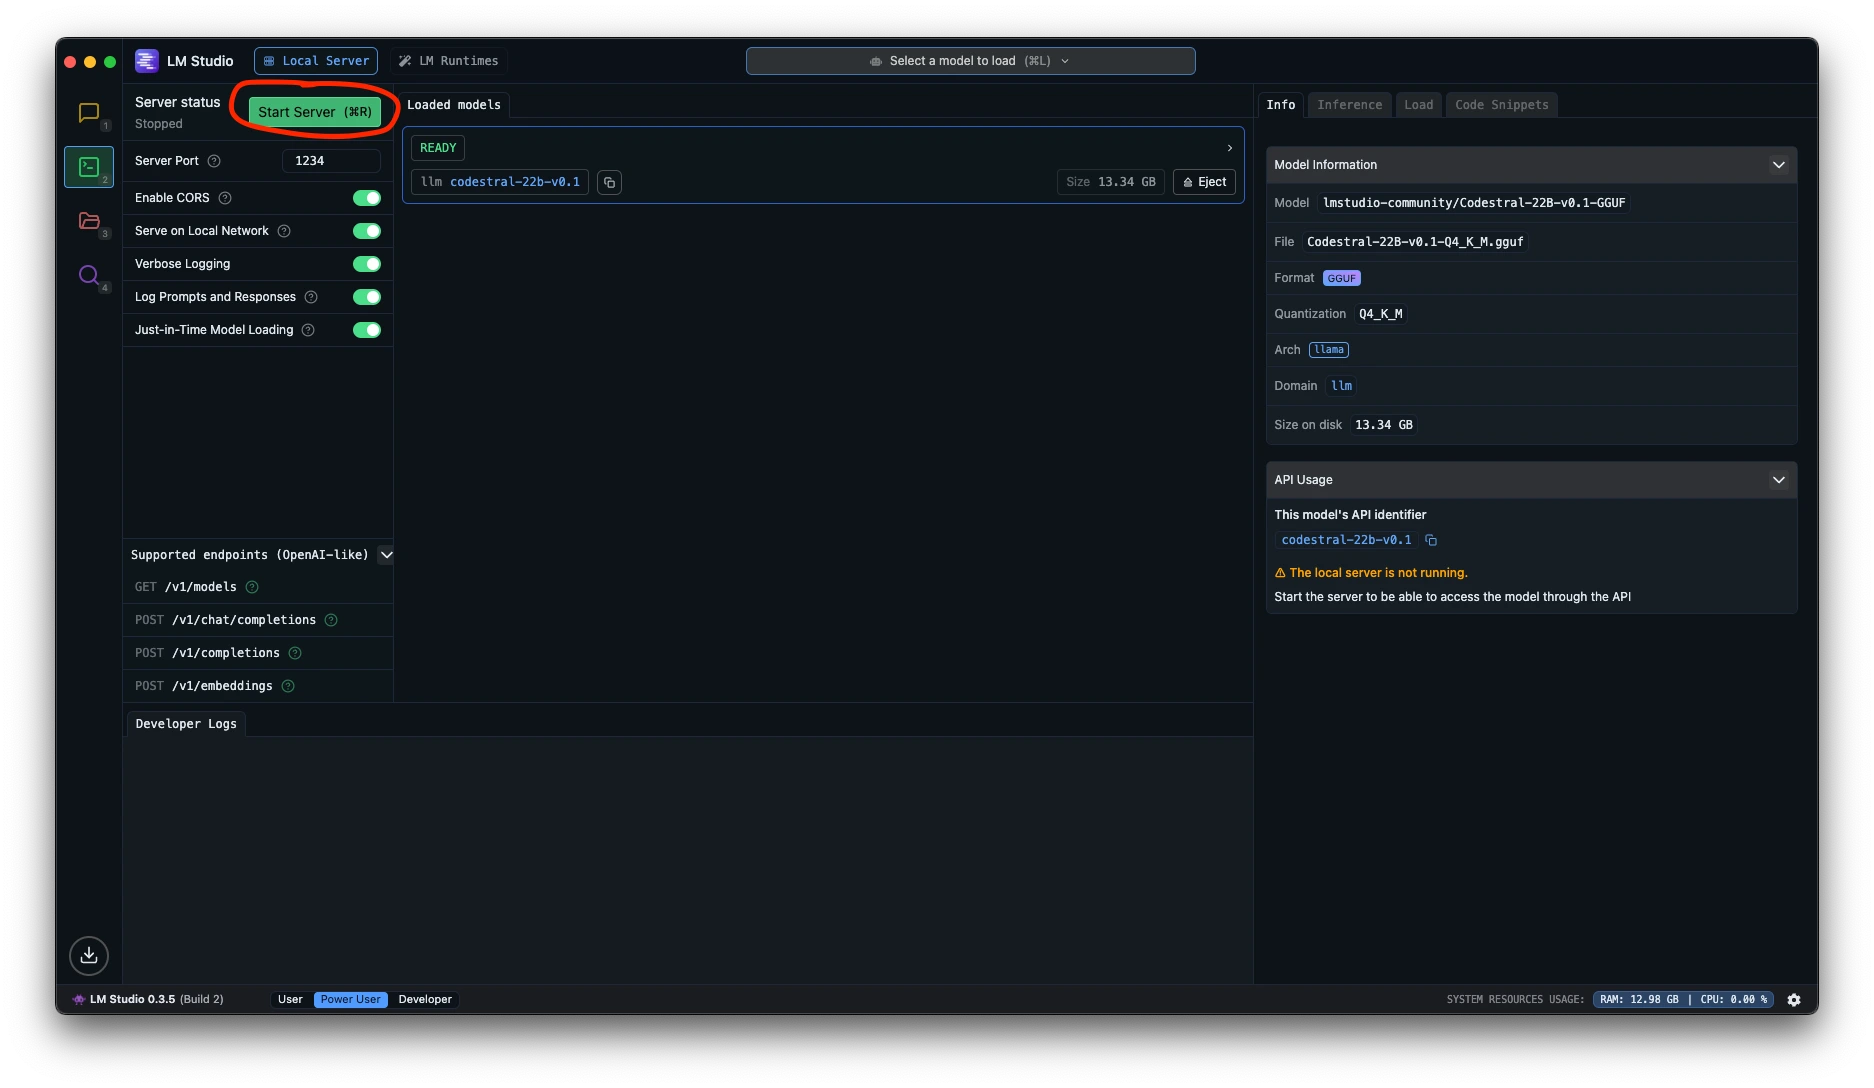Open the Discover search sidebar icon
The width and height of the screenshot is (1874, 1088).
[89, 275]
